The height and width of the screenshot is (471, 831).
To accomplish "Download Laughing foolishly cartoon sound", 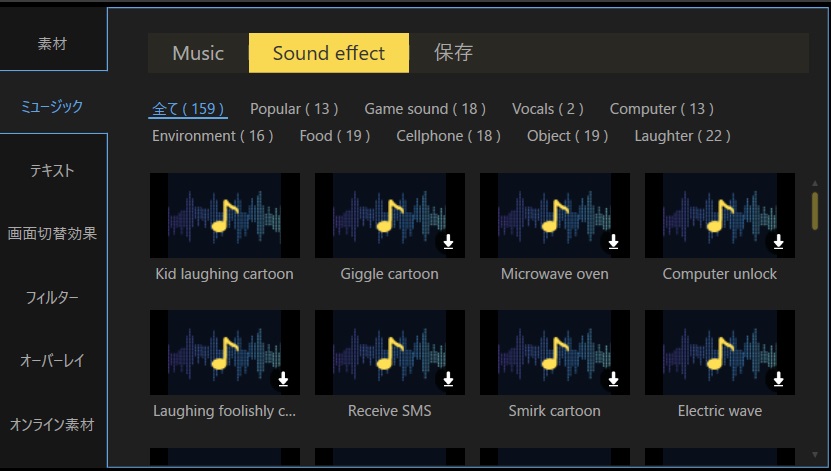I will click(284, 379).
